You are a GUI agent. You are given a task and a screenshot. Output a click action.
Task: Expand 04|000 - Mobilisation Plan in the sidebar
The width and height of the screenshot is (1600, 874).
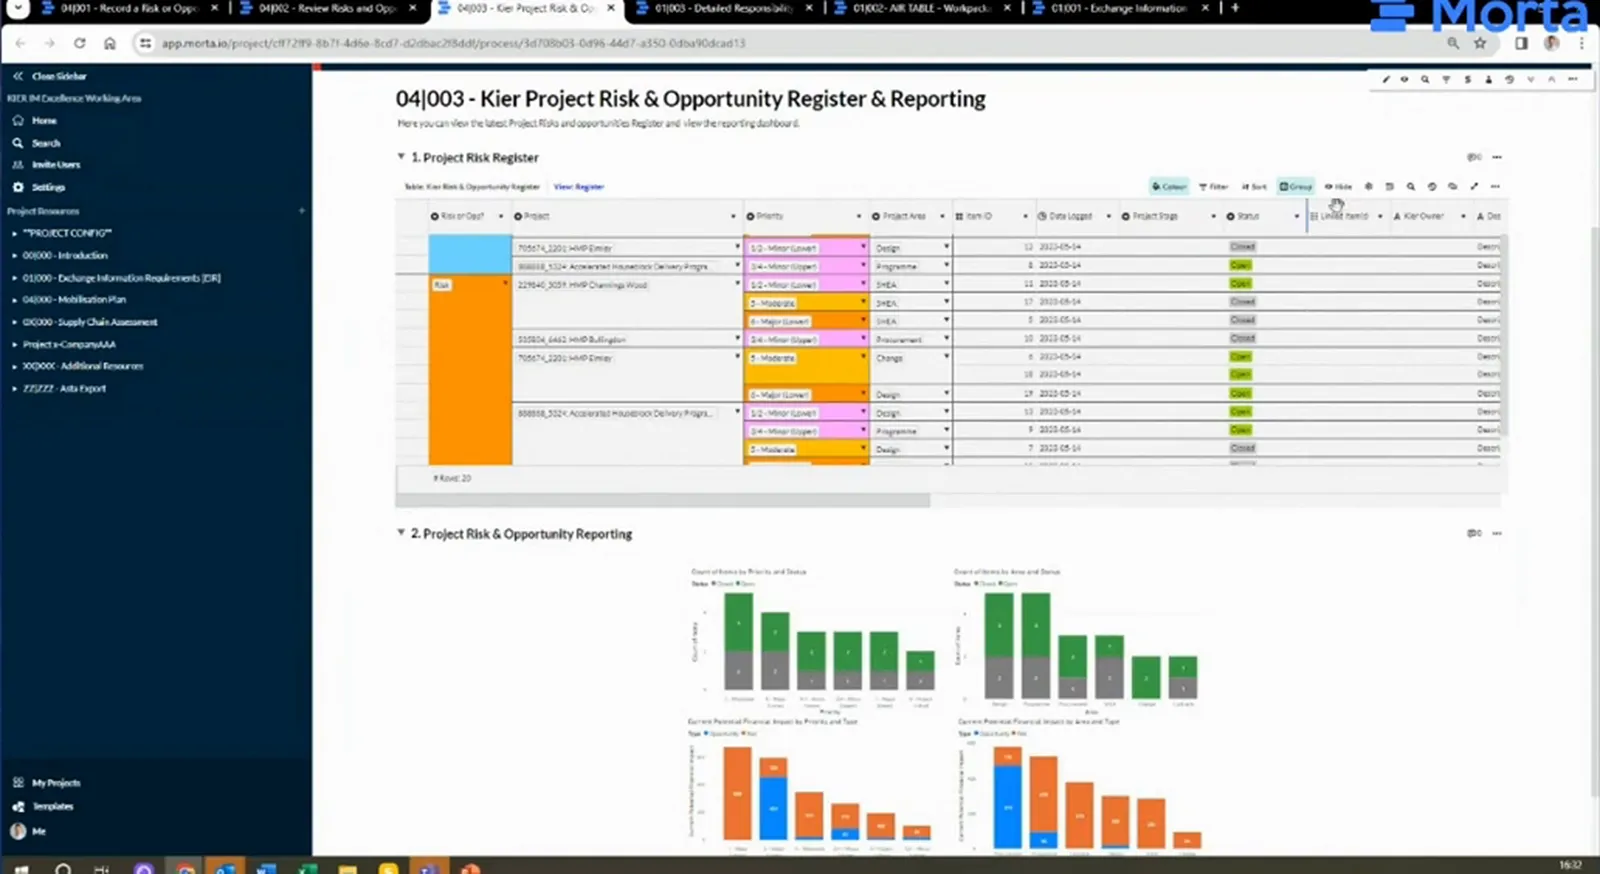14,300
